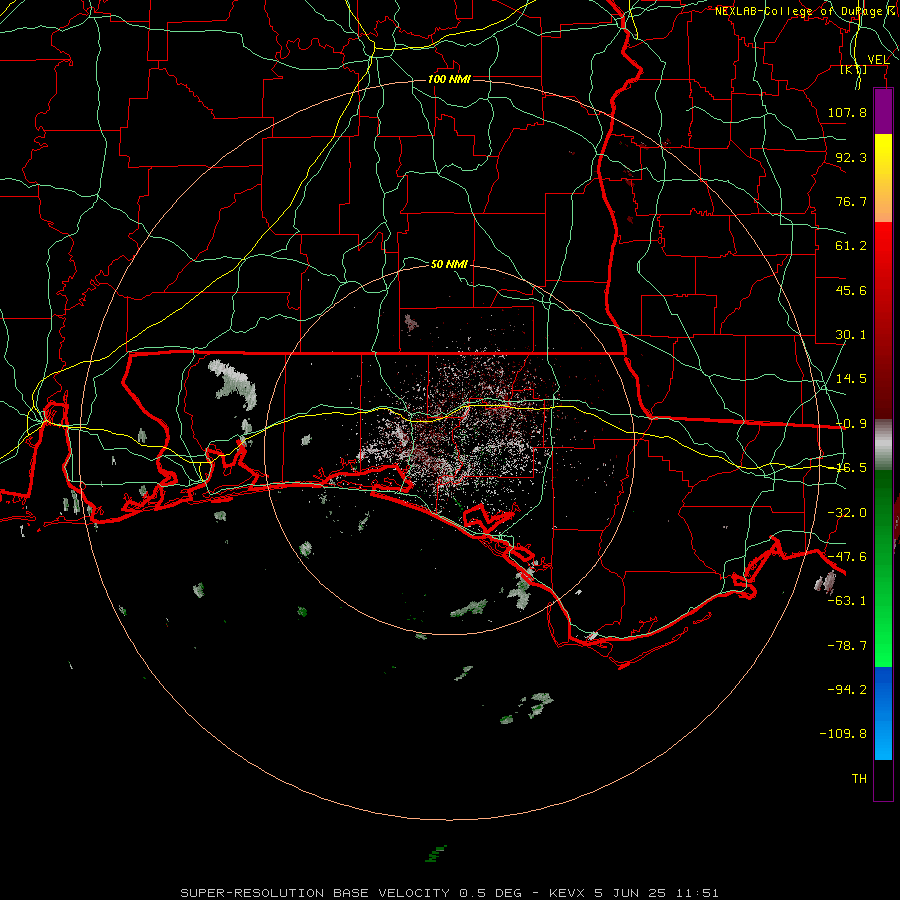The height and width of the screenshot is (900, 900).
Task: Select the 92.3 velocity scale value
Action: click(x=851, y=157)
